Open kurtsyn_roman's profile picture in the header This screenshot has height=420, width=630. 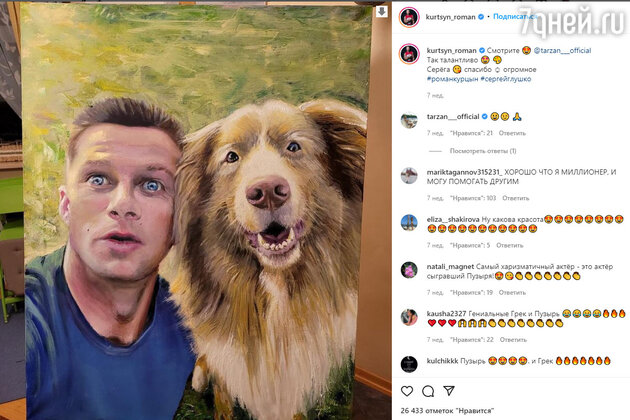point(409,17)
